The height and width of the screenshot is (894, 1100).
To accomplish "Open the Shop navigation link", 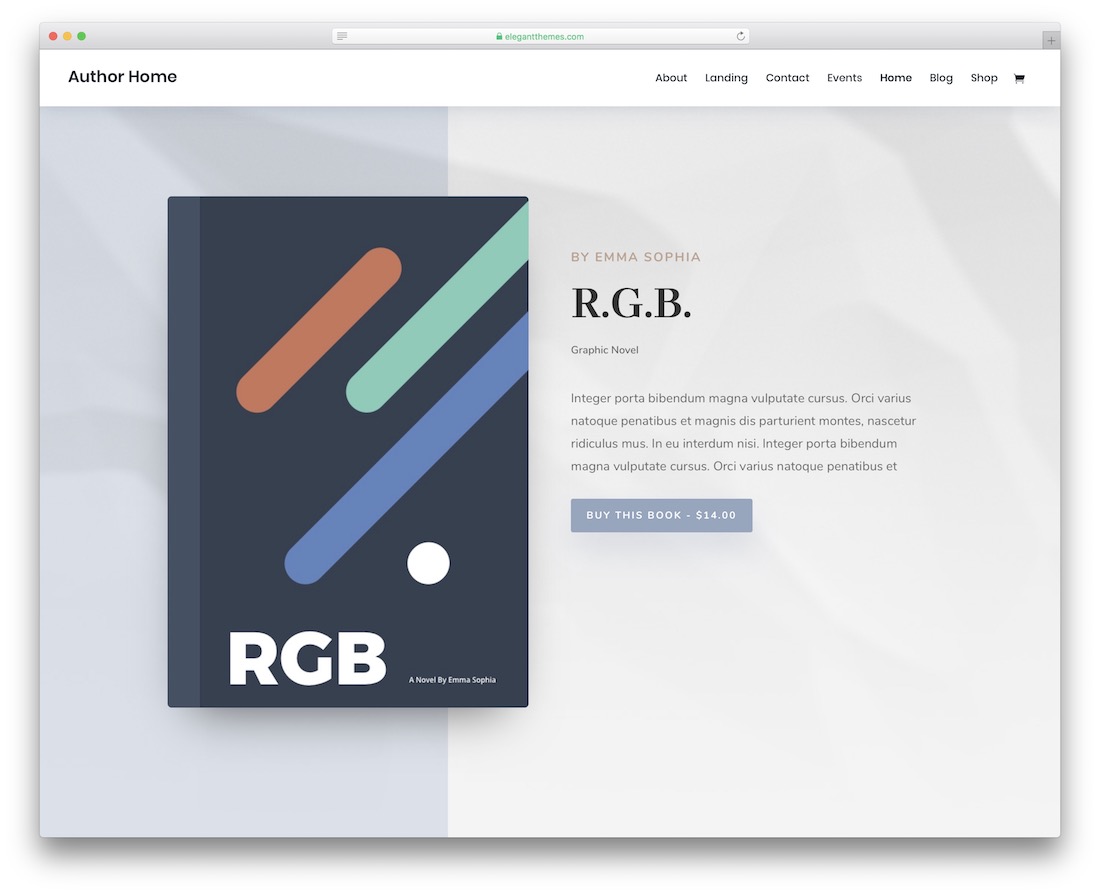I will 984,78.
